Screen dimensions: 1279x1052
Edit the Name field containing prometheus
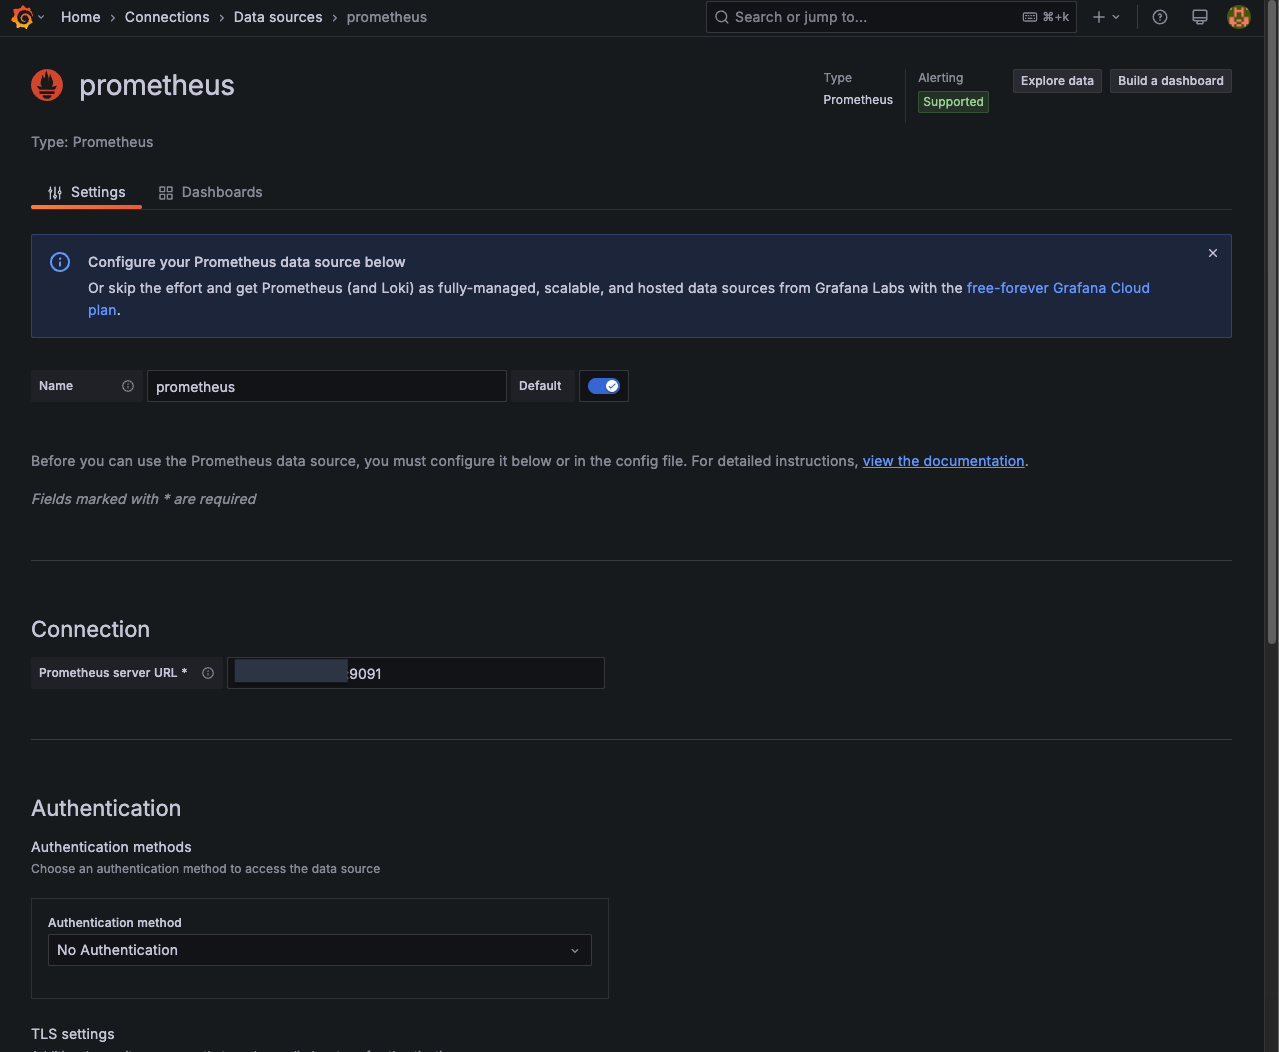[x=327, y=386]
